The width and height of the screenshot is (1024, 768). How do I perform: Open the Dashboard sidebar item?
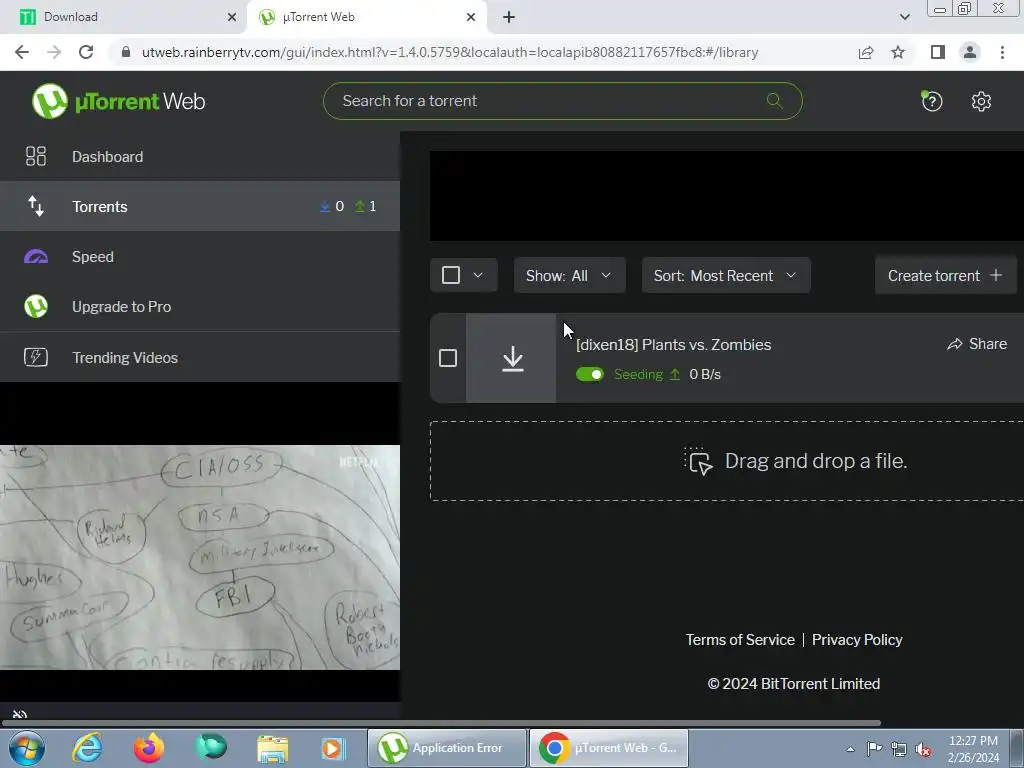click(x=200, y=157)
